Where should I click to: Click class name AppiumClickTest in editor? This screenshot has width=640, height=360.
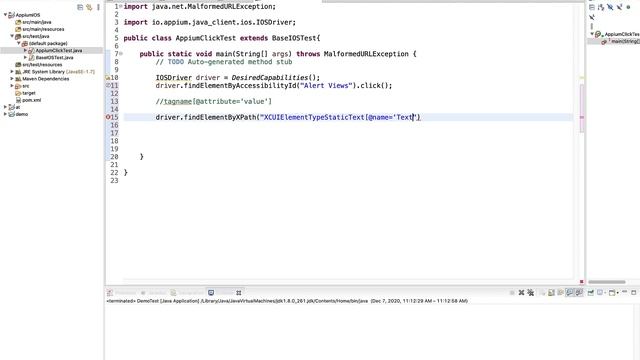[206, 38]
